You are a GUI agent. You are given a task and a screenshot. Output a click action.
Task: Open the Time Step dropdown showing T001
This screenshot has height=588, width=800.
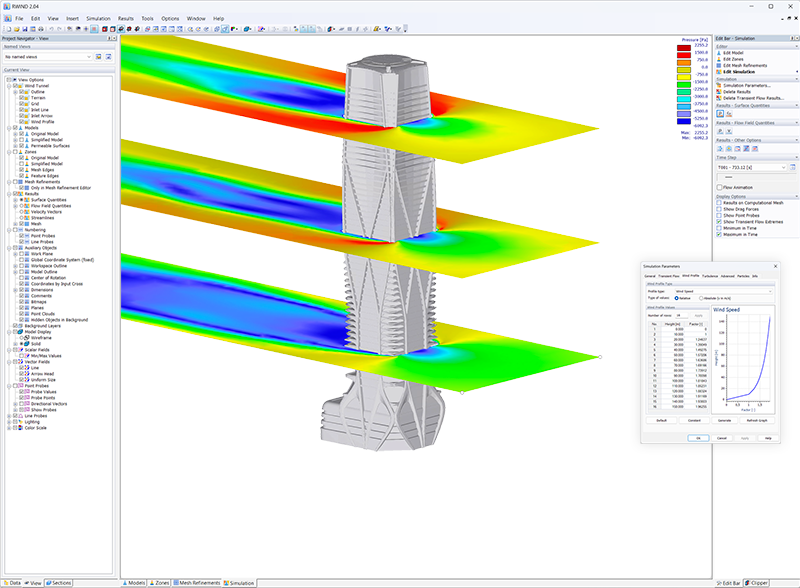click(x=749, y=166)
